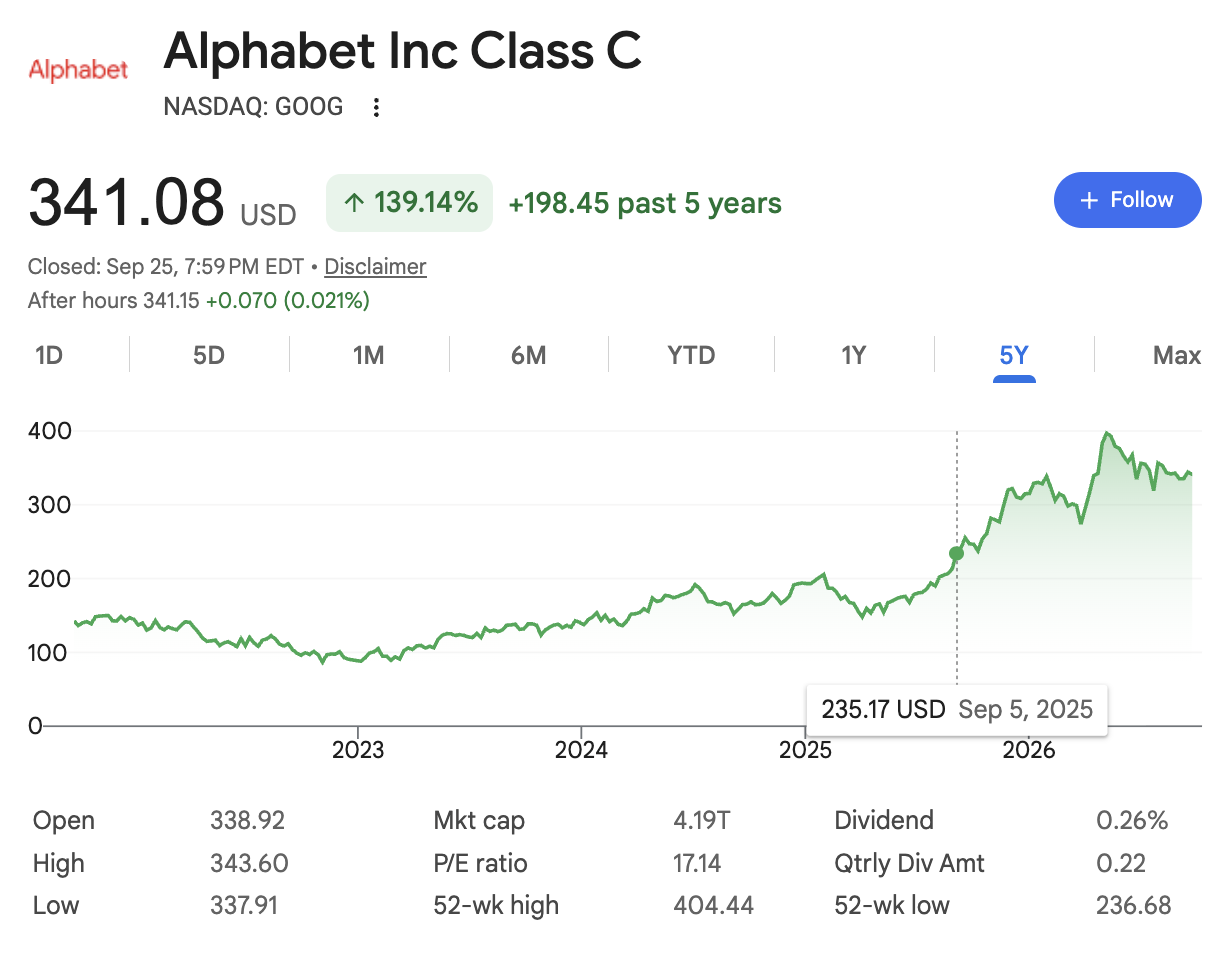Viewport: 1212px width, 960px height.
Task: Show the YTD chart range
Action: pos(691,355)
